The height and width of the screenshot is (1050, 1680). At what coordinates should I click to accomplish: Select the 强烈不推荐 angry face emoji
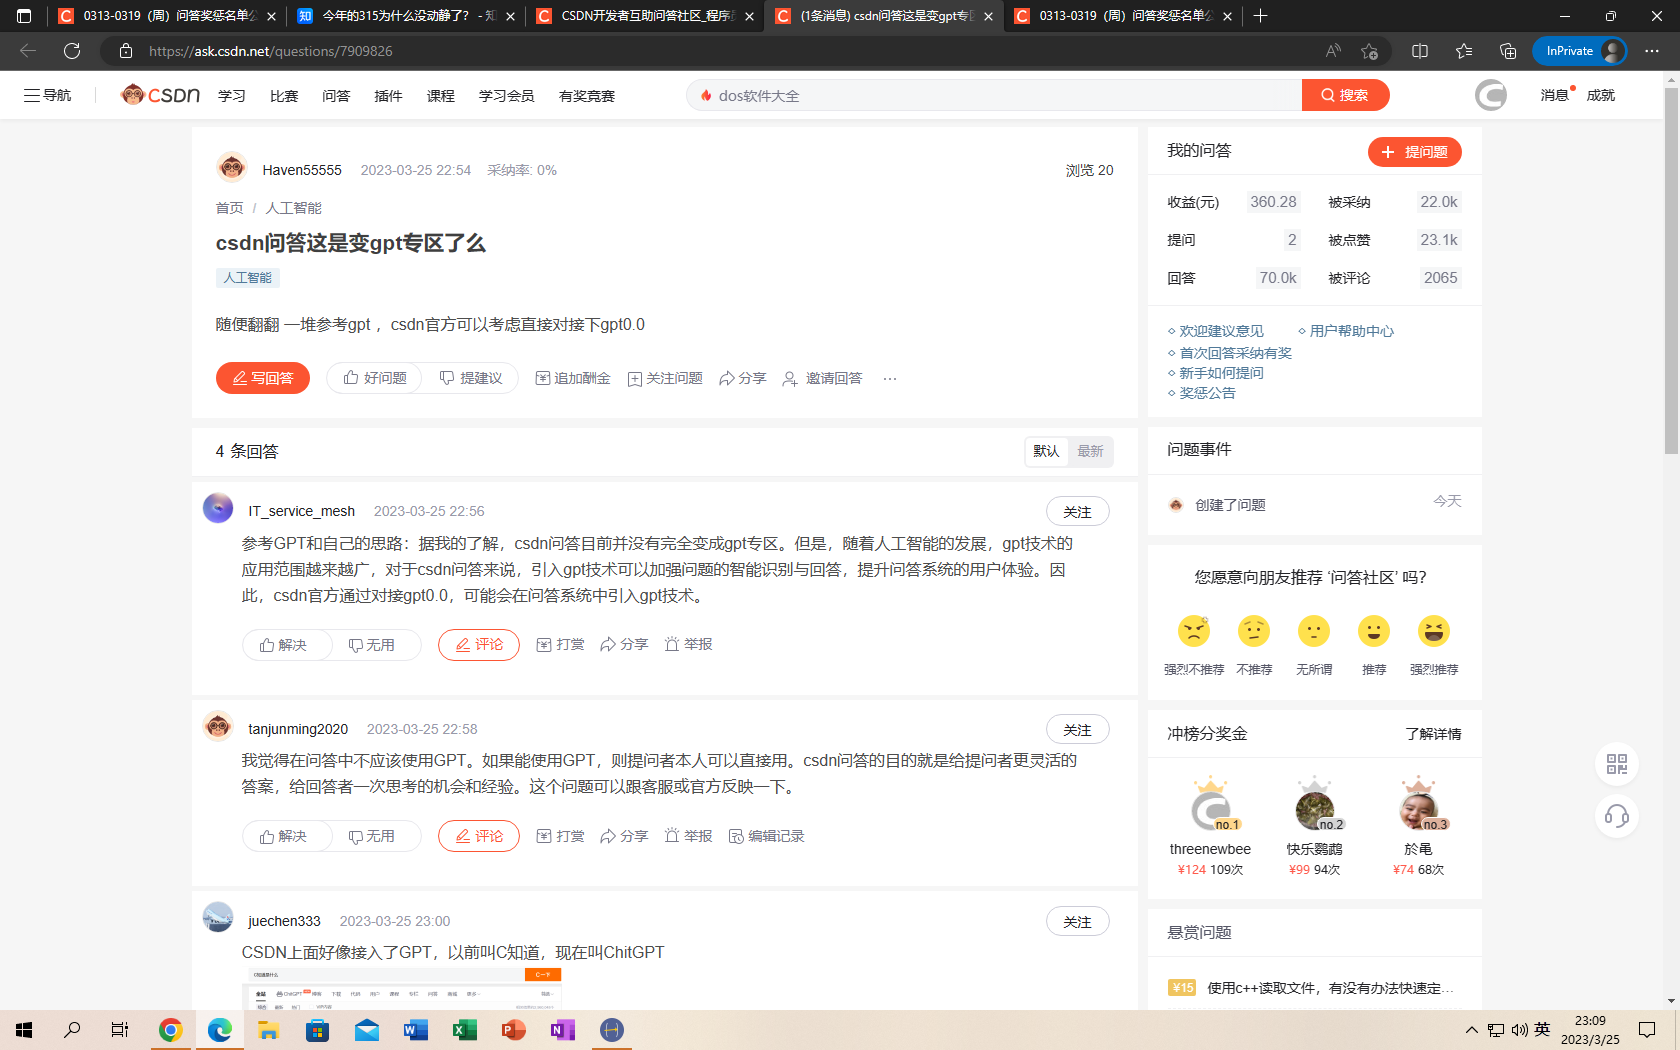pyautogui.click(x=1194, y=631)
